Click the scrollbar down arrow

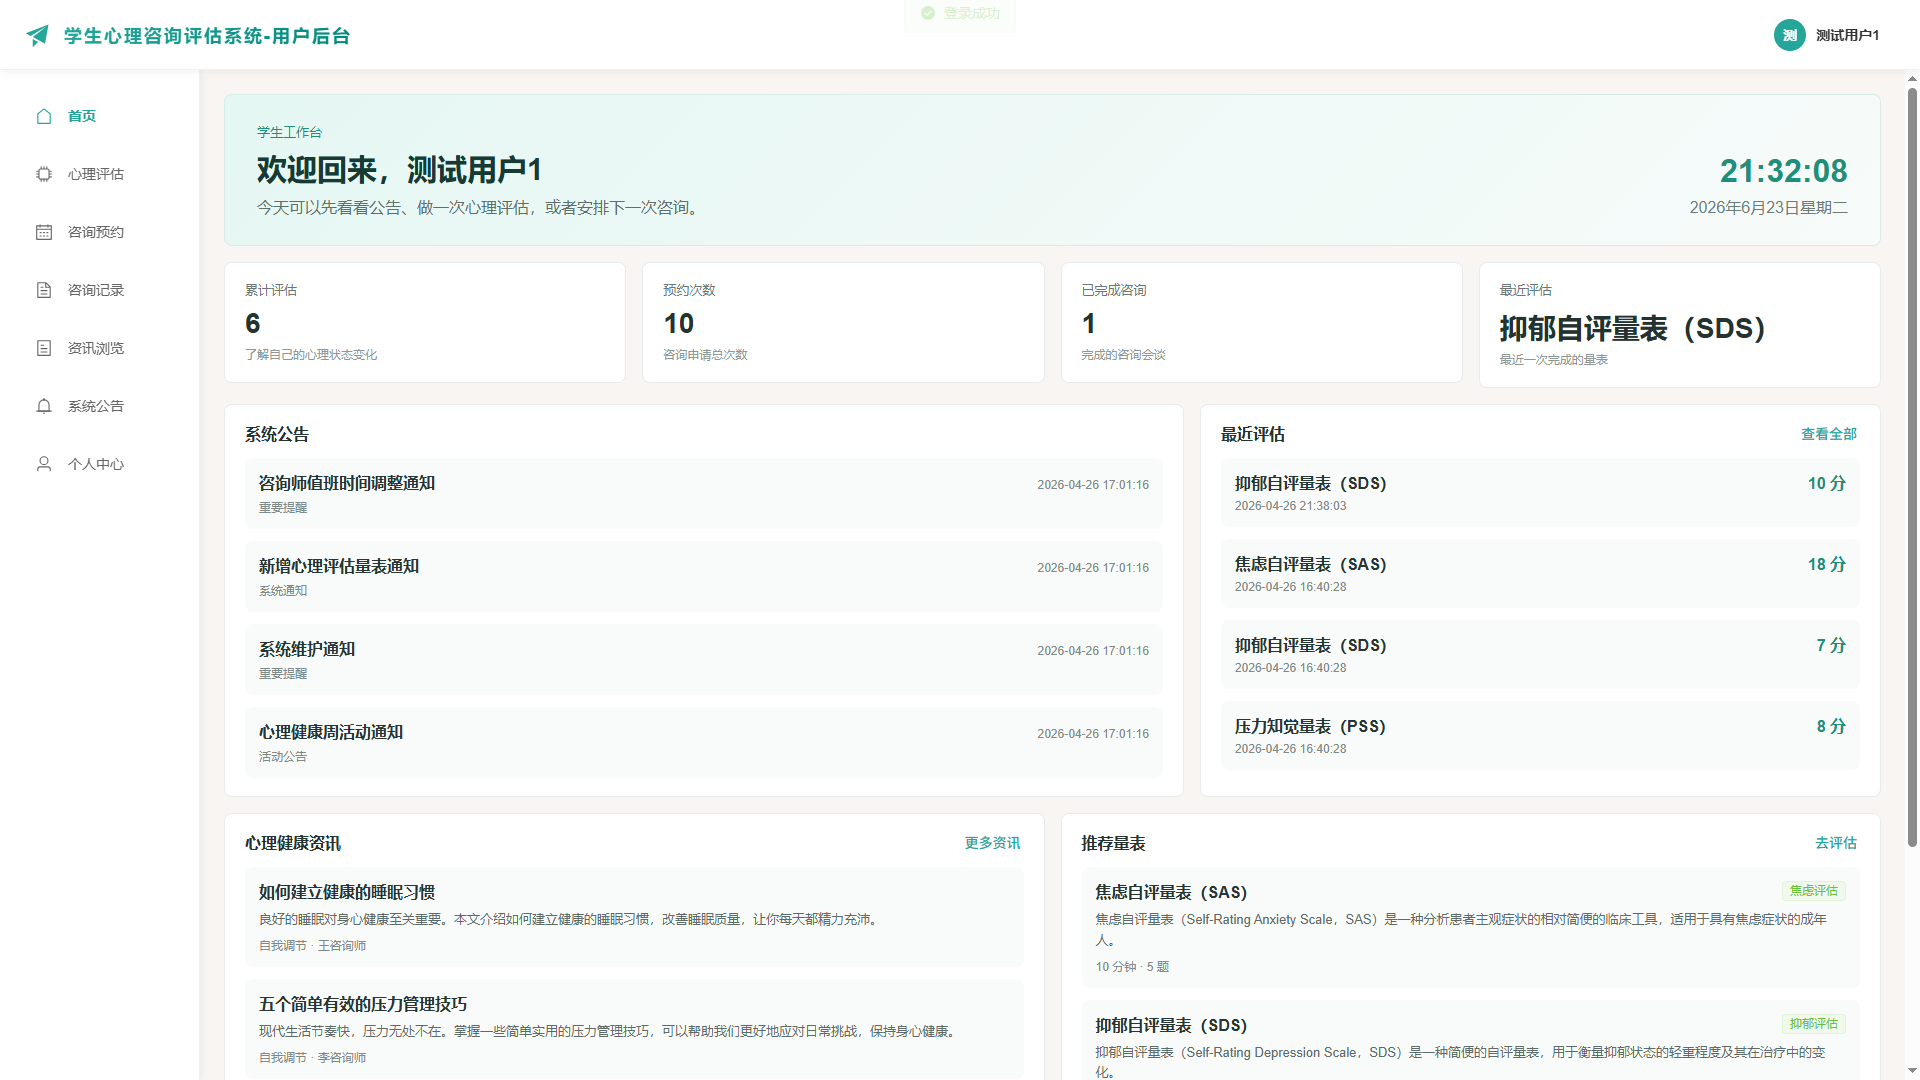pos(1912,1072)
